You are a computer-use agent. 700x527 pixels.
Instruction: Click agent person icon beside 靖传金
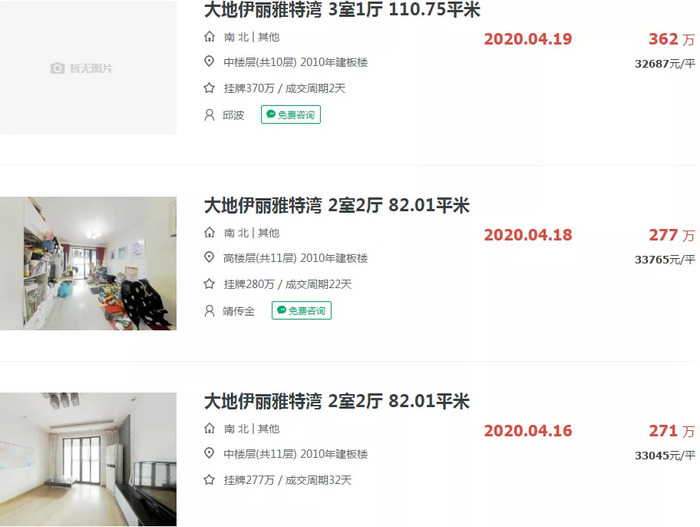click(209, 310)
